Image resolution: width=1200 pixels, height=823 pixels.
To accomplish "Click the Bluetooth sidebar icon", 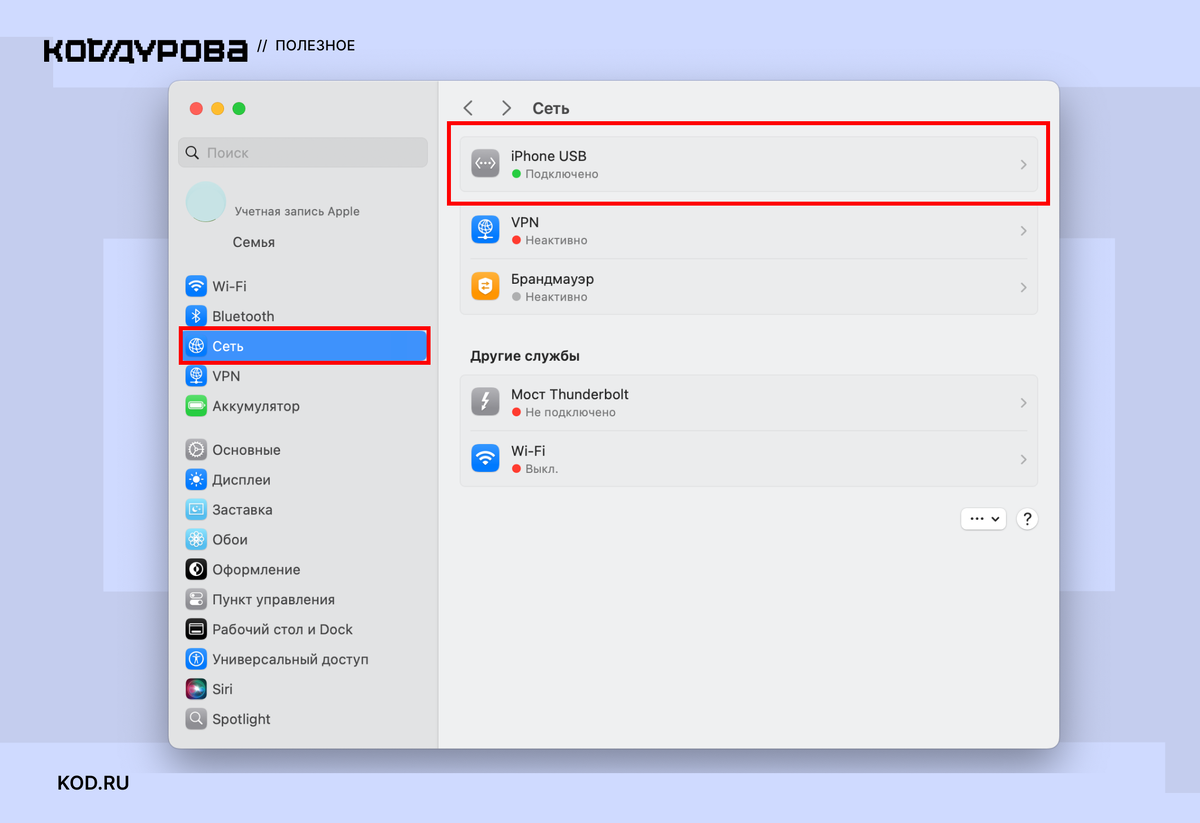I will (196, 316).
